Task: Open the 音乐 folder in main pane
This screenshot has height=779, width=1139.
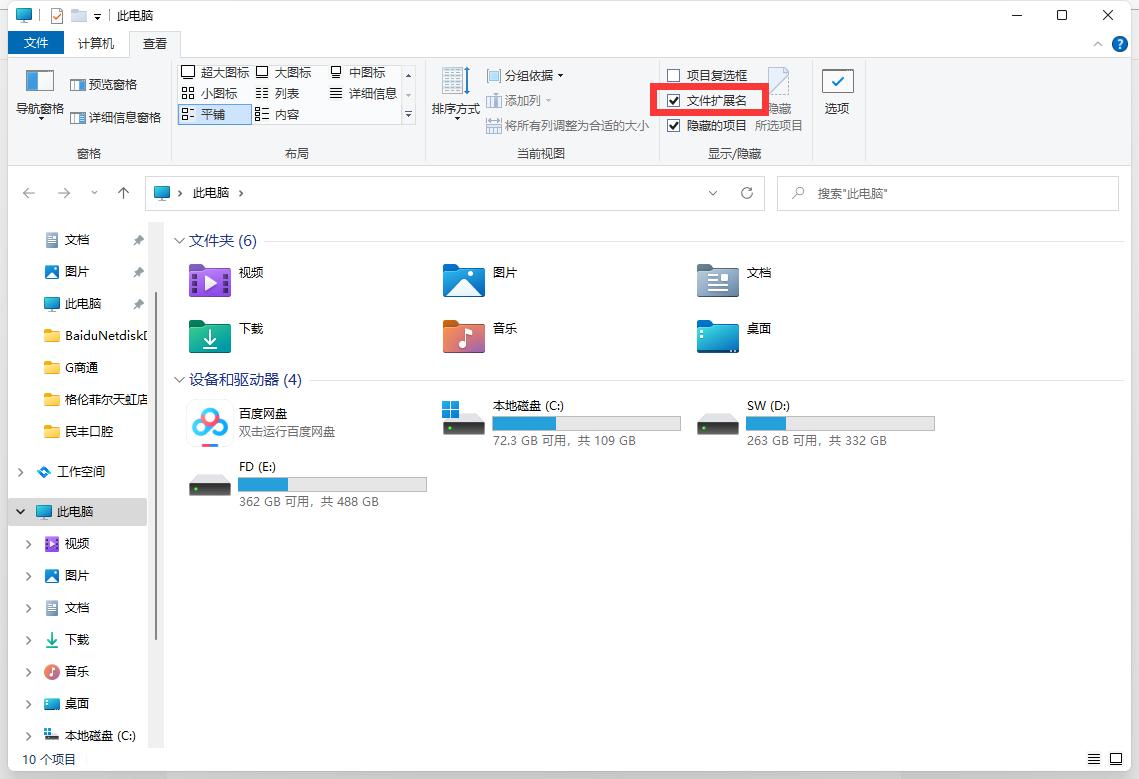Action: (464, 337)
